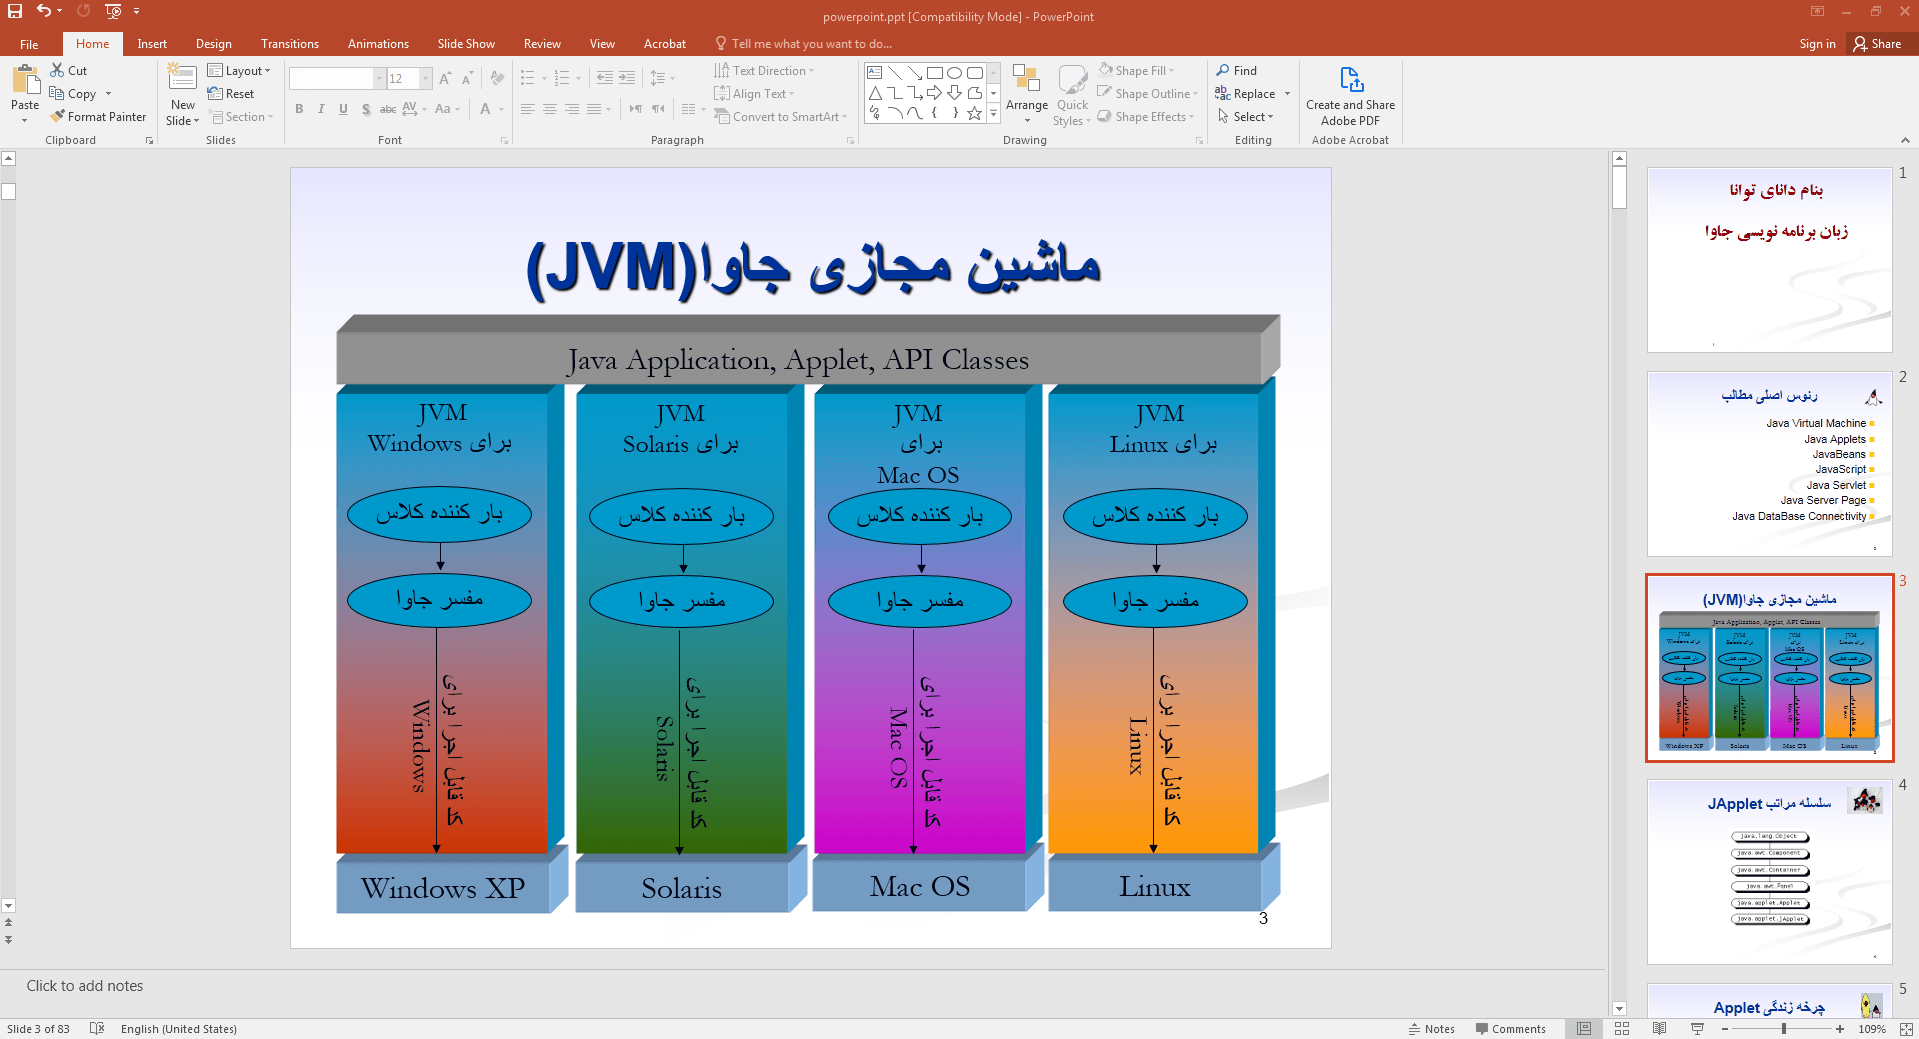Click Decrease Font Size icon

[467, 78]
